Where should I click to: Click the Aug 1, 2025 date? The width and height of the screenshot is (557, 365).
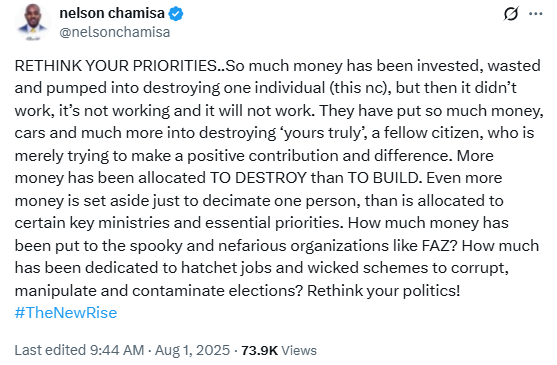click(x=193, y=350)
